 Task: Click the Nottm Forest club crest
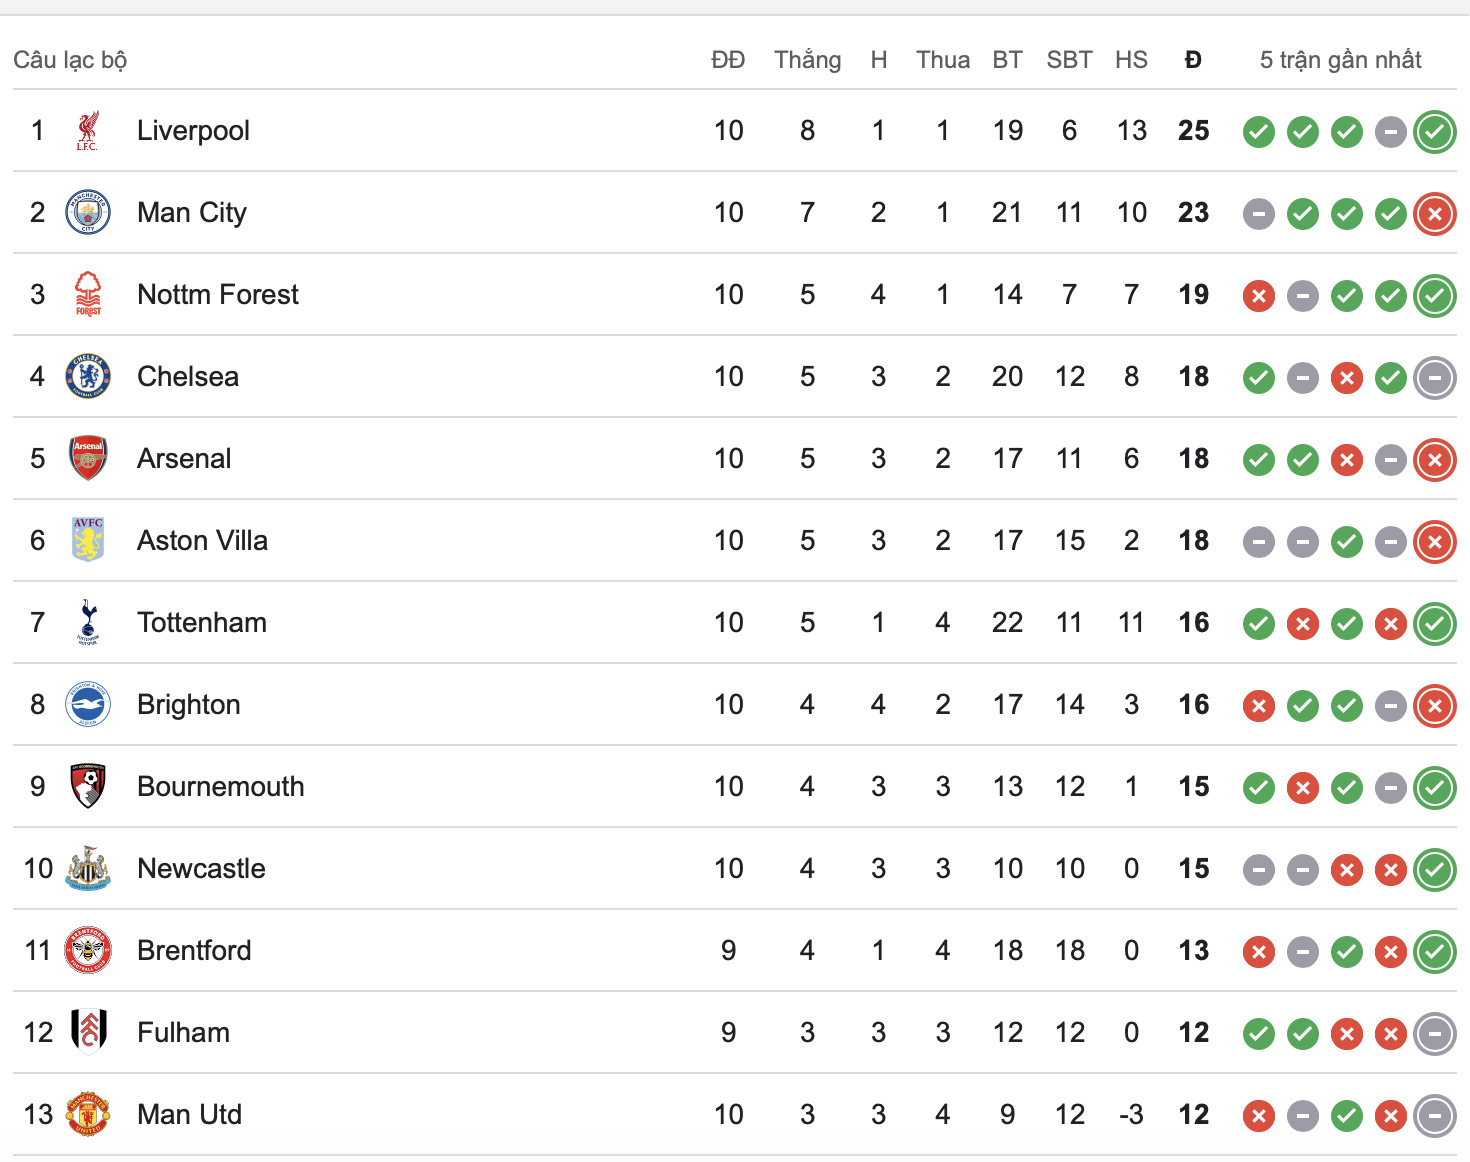pos(88,295)
